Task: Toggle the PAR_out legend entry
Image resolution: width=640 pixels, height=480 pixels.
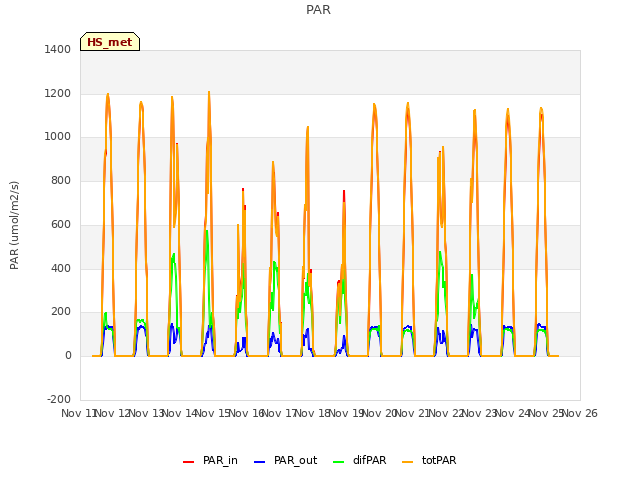Action: [x=285, y=460]
